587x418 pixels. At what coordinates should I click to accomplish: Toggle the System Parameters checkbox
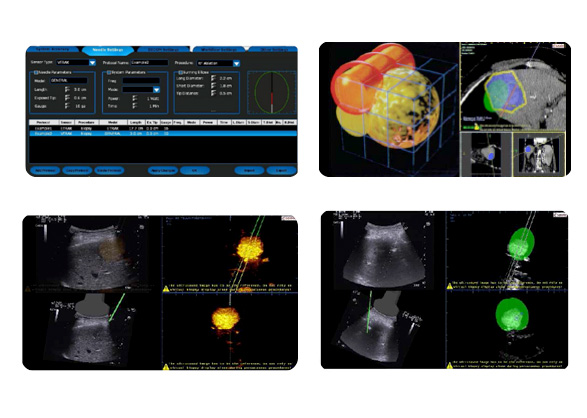point(109,72)
